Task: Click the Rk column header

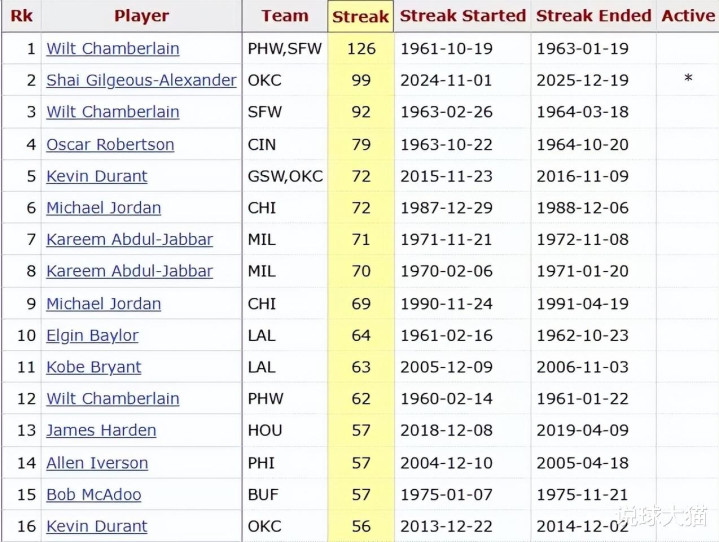Action: point(20,16)
